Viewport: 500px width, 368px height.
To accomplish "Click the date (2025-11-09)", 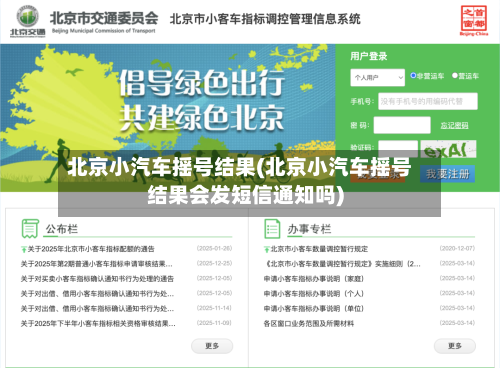I will (x=214, y=323).
